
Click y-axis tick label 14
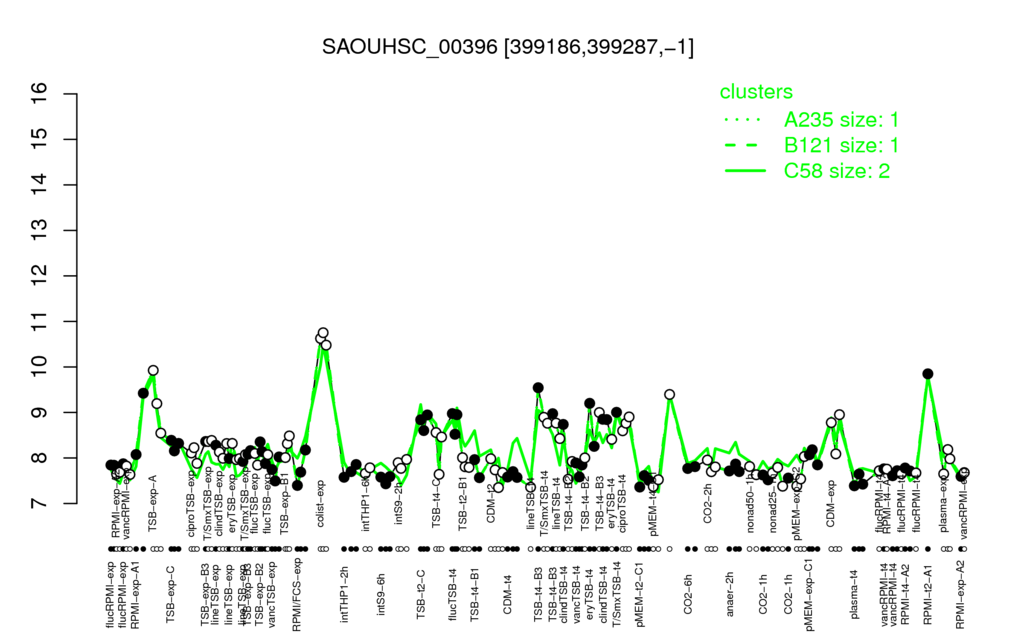[x=40, y=185]
